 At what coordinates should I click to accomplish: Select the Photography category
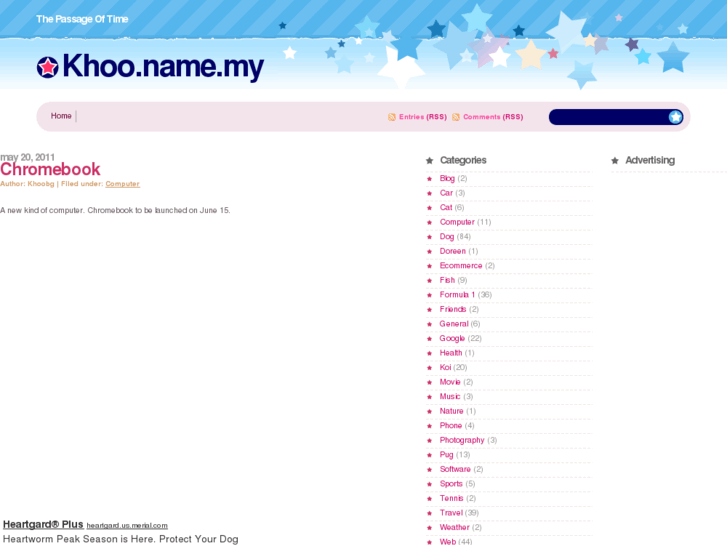click(x=462, y=440)
